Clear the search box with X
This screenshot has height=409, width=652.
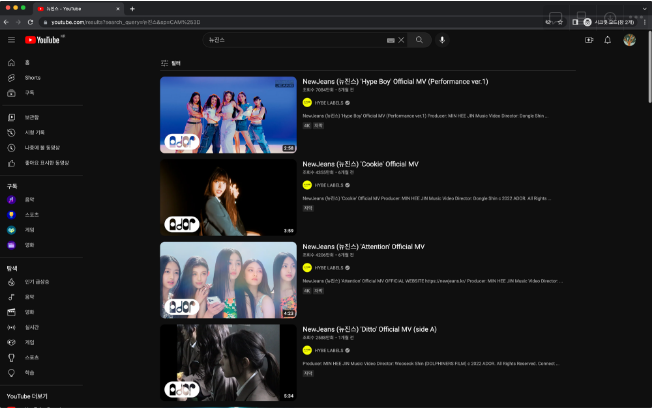[401, 40]
